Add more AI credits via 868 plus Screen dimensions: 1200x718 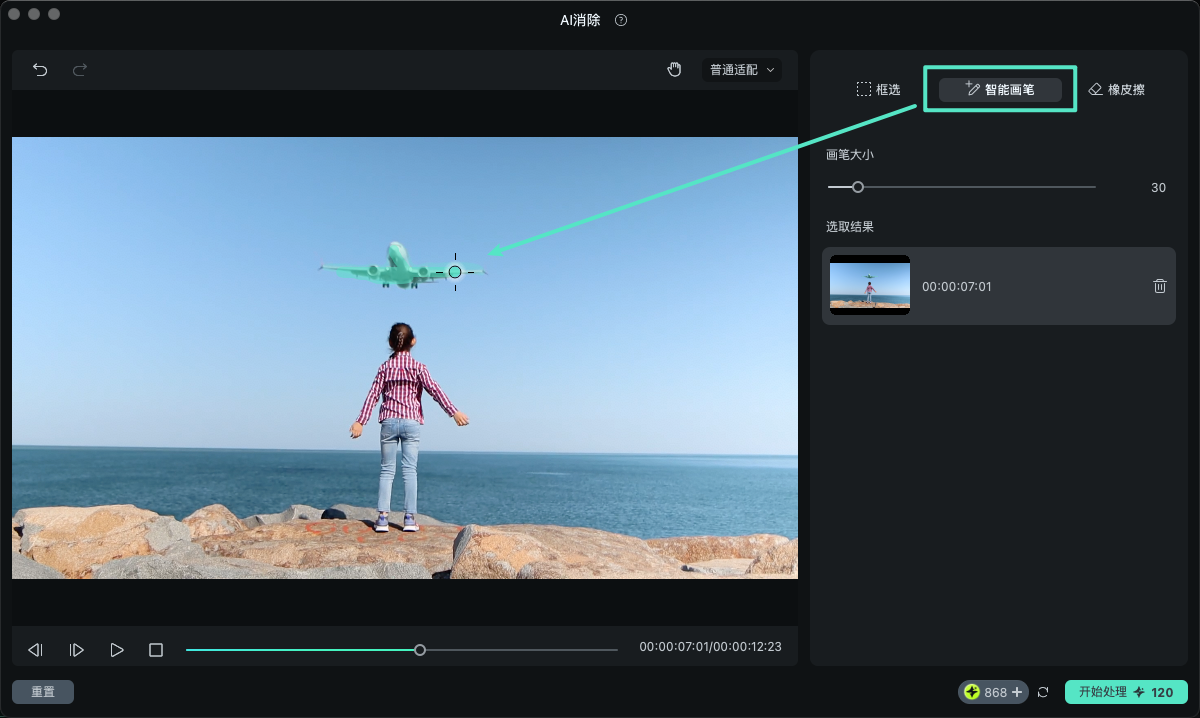(1017, 692)
